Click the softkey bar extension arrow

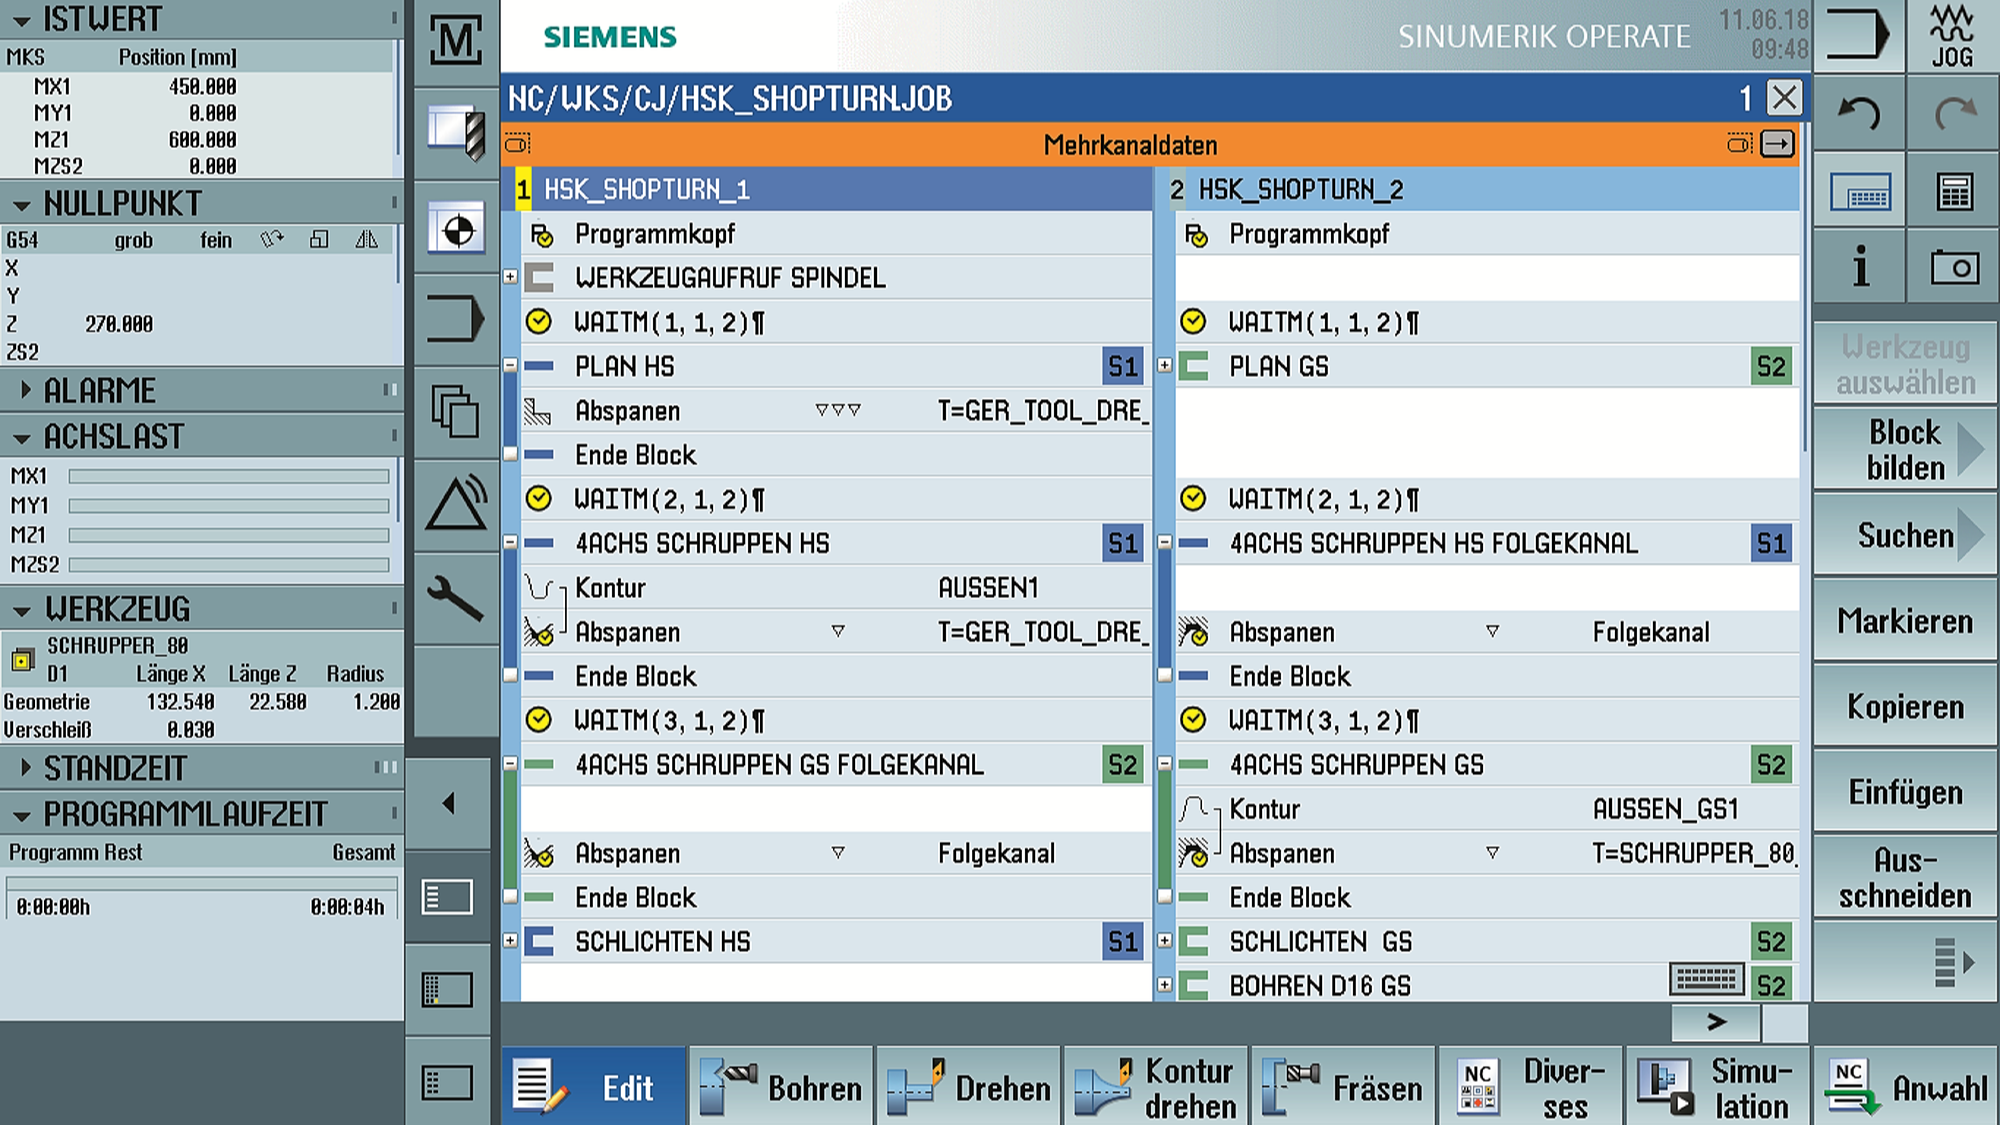1716,1022
